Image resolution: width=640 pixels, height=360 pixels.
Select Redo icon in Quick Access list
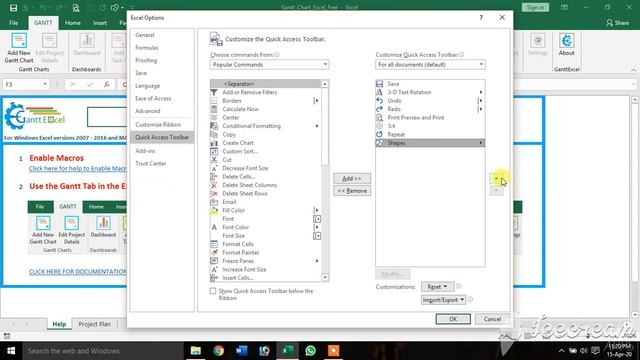click(x=380, y=109)
